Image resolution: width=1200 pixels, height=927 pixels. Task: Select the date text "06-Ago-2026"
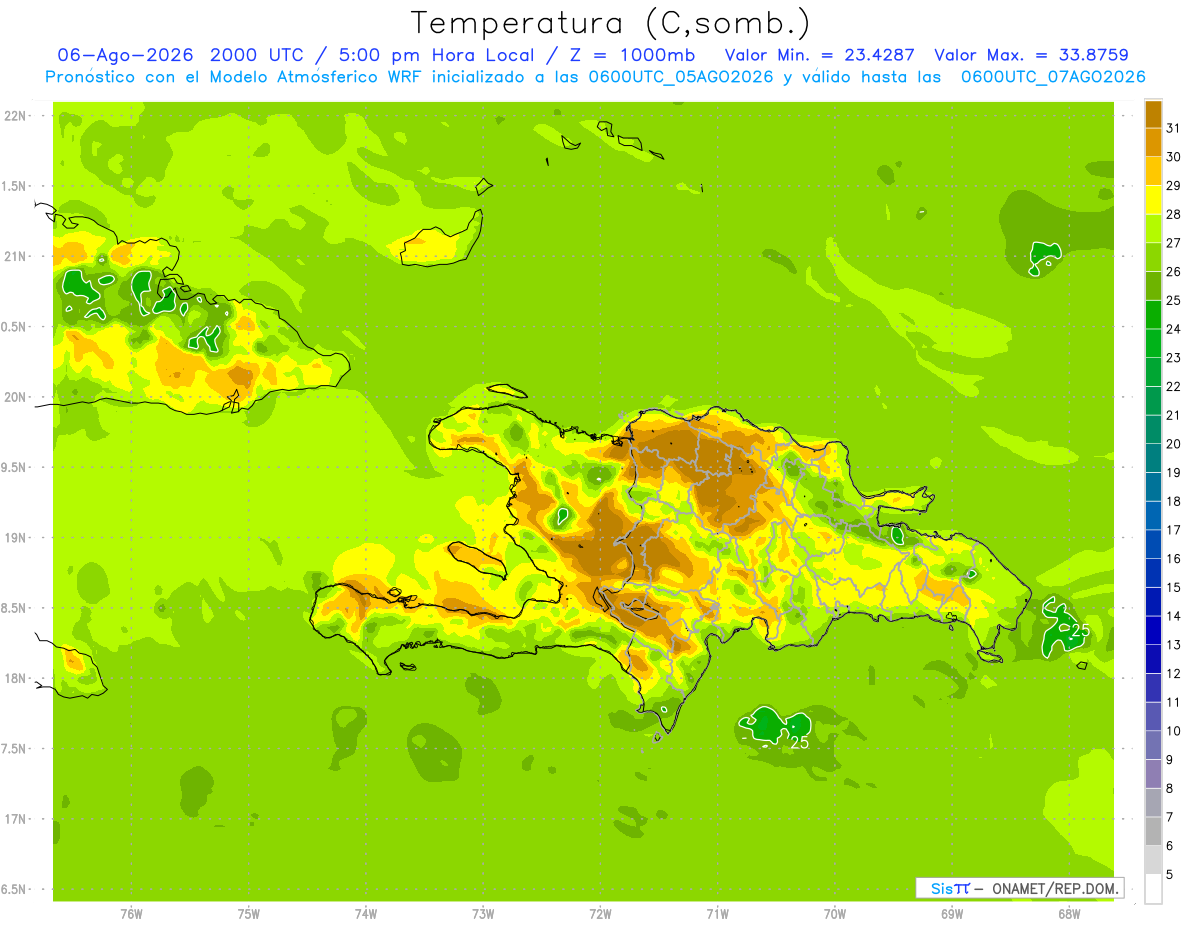[x=125, y=55]
